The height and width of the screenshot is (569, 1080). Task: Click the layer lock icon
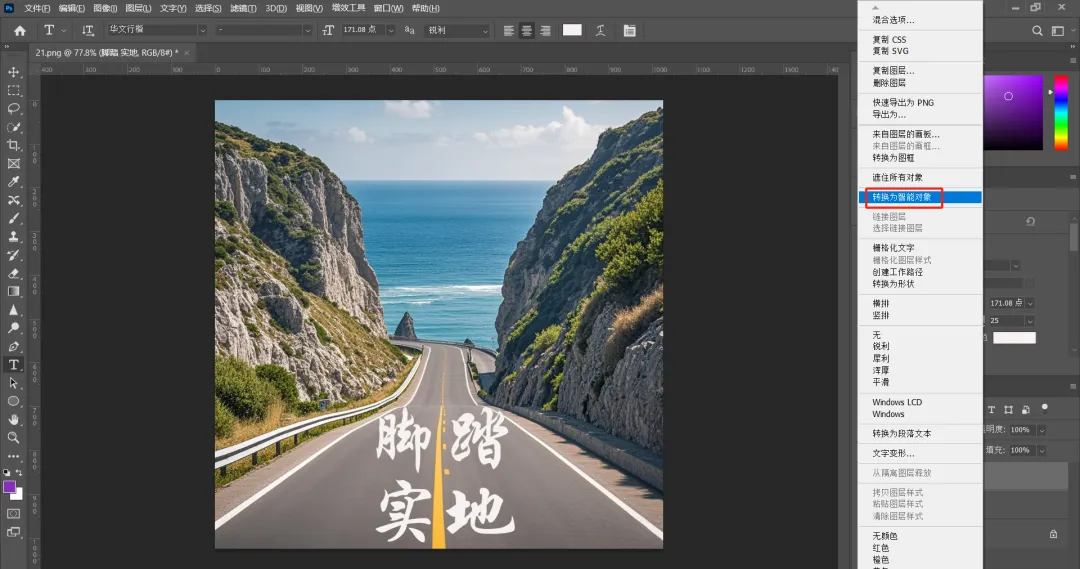[x=1053, y=534]
